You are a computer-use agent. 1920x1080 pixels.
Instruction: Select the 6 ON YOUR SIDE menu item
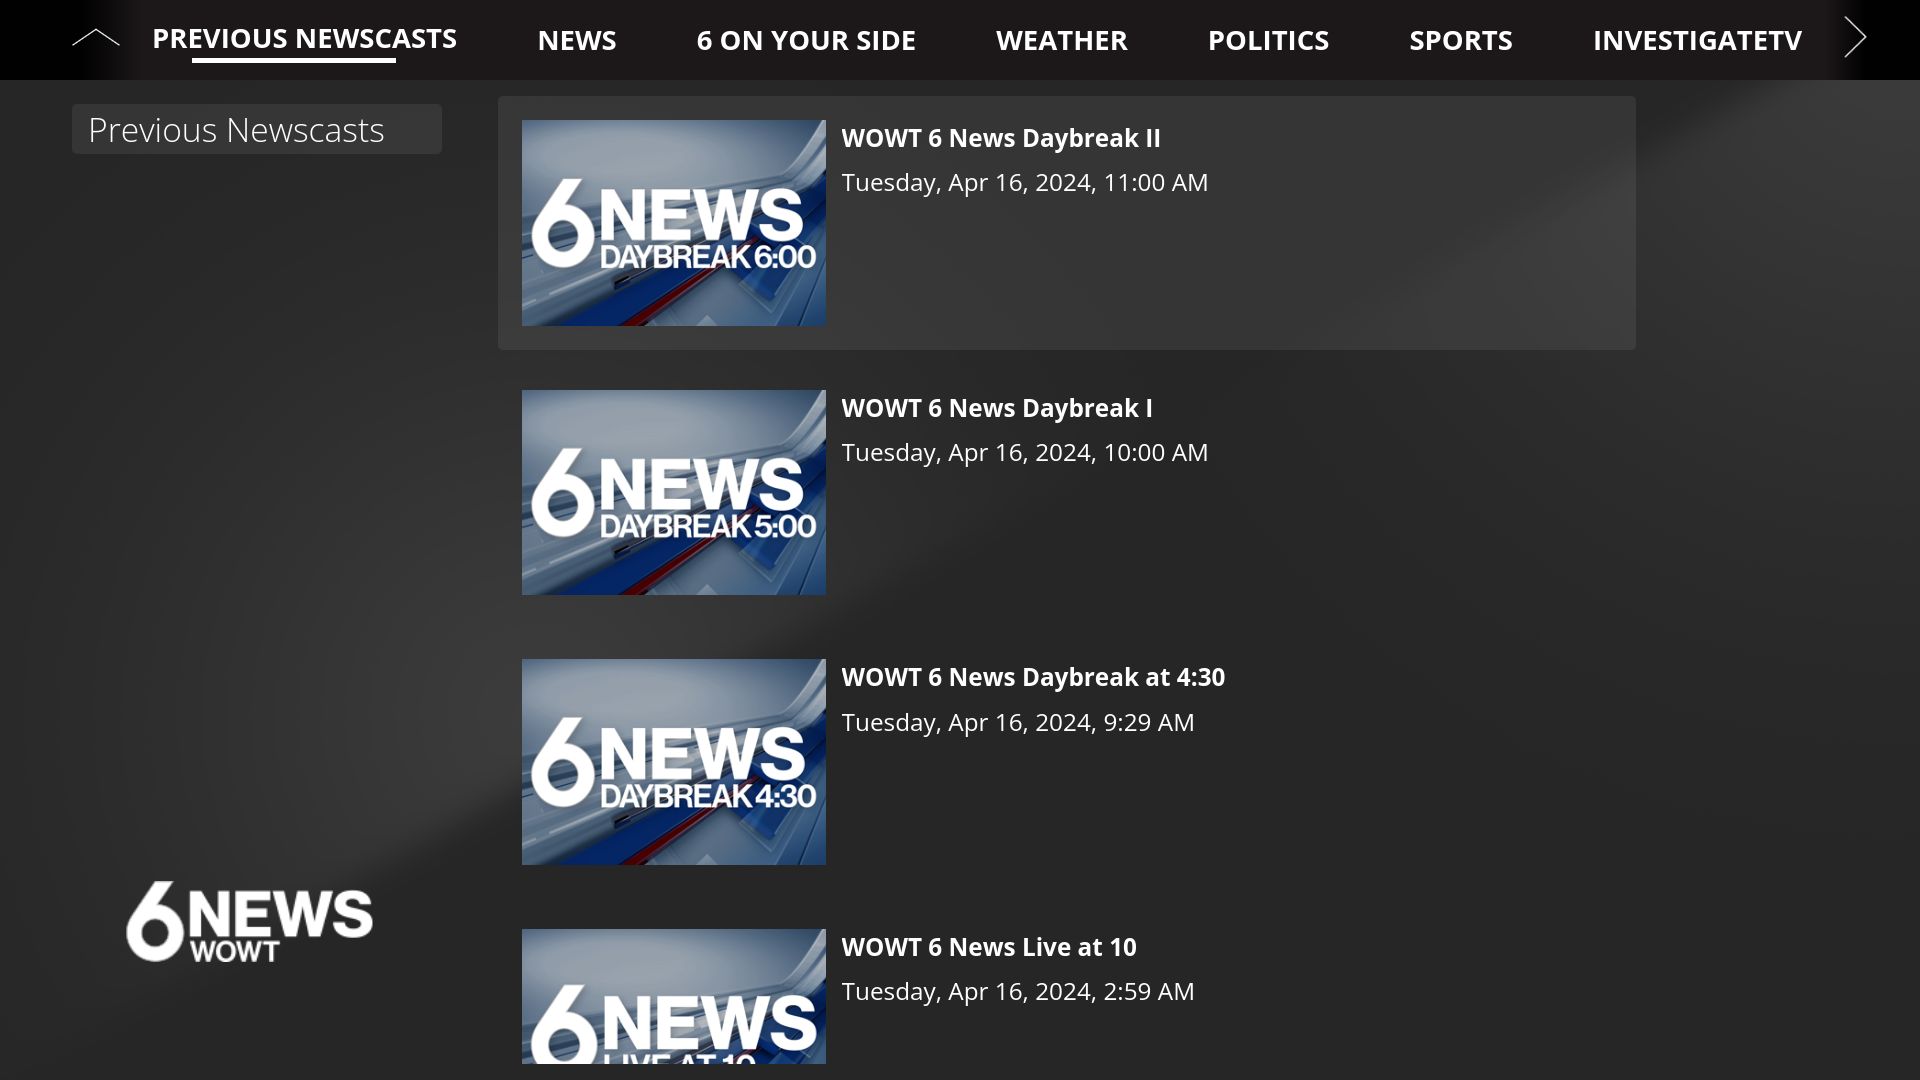(x=806, y=40)
